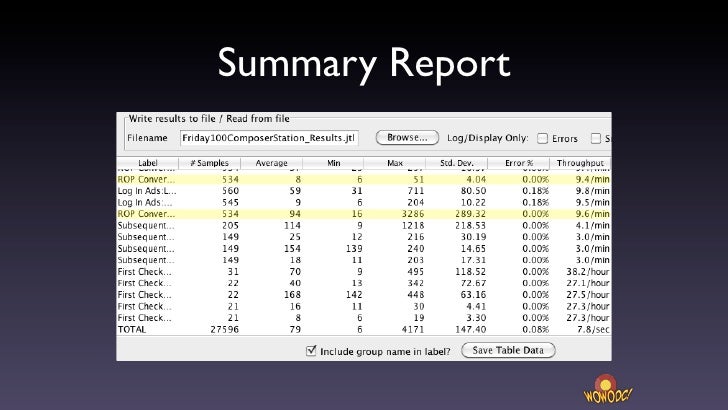This screenshot has width=728, height=410.
Task: Sort by Average column header
Action: pos(272,163)
